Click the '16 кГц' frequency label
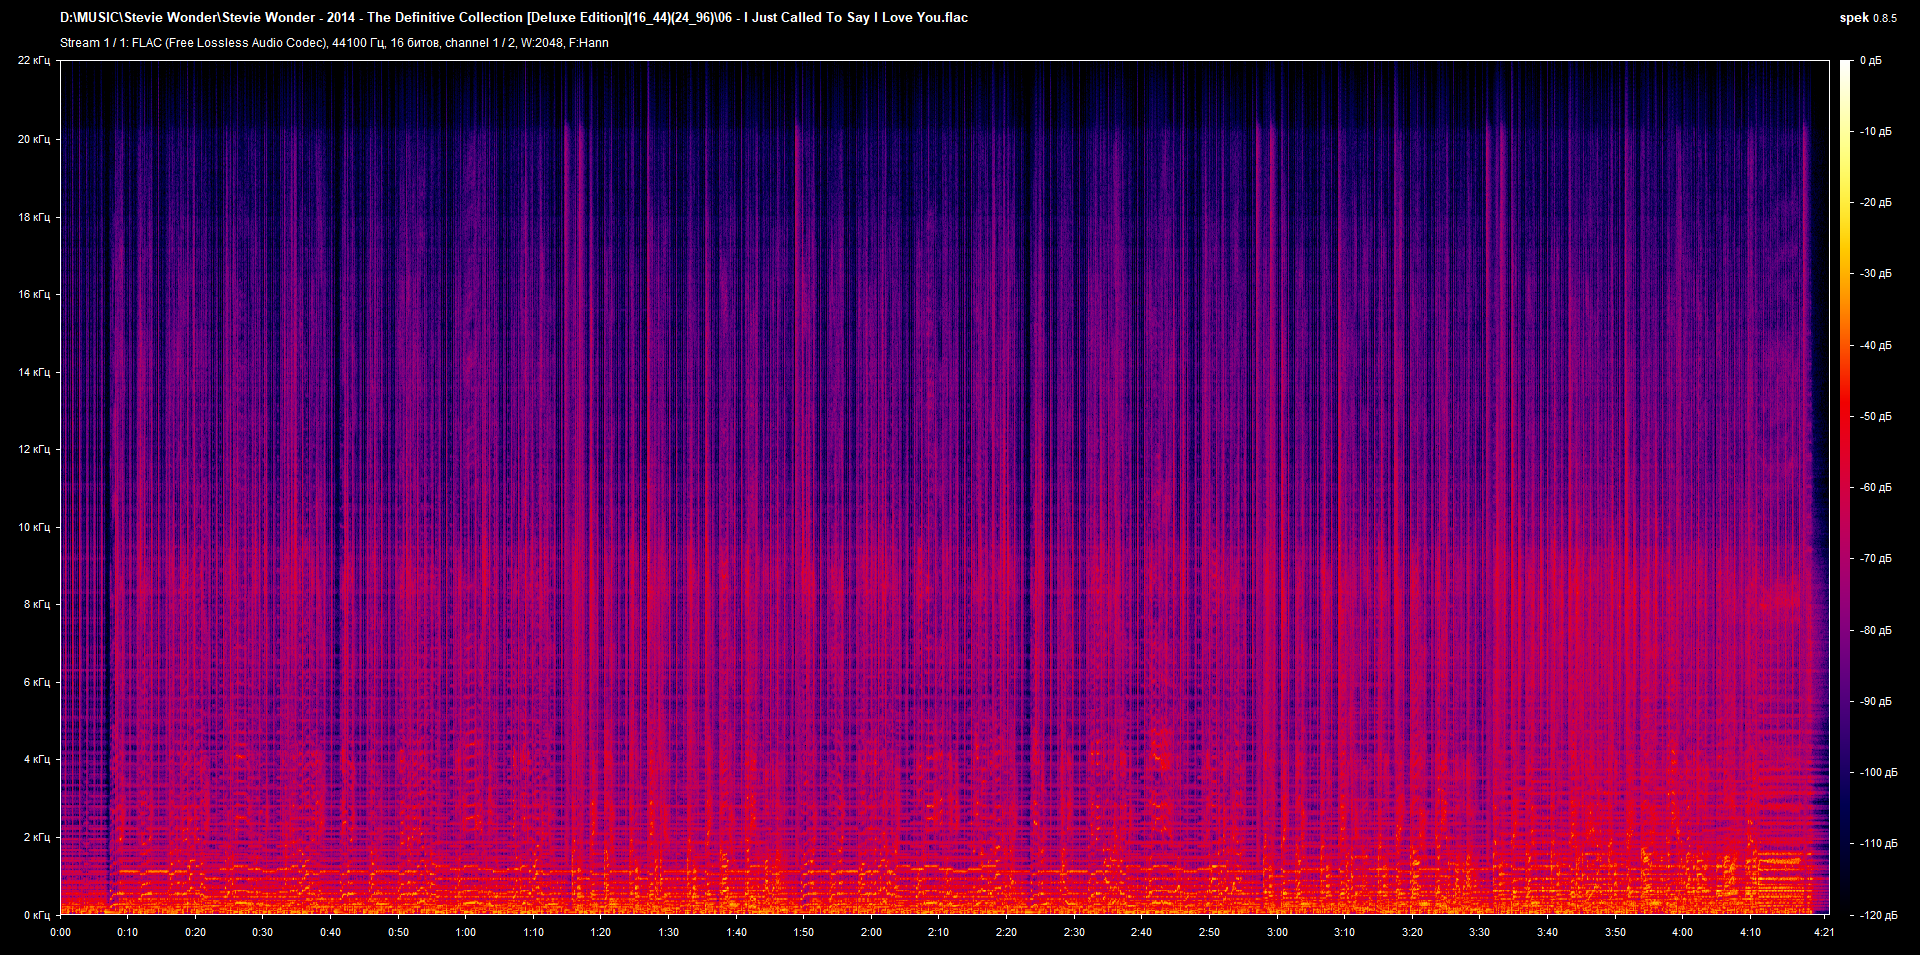 [34, 294]
